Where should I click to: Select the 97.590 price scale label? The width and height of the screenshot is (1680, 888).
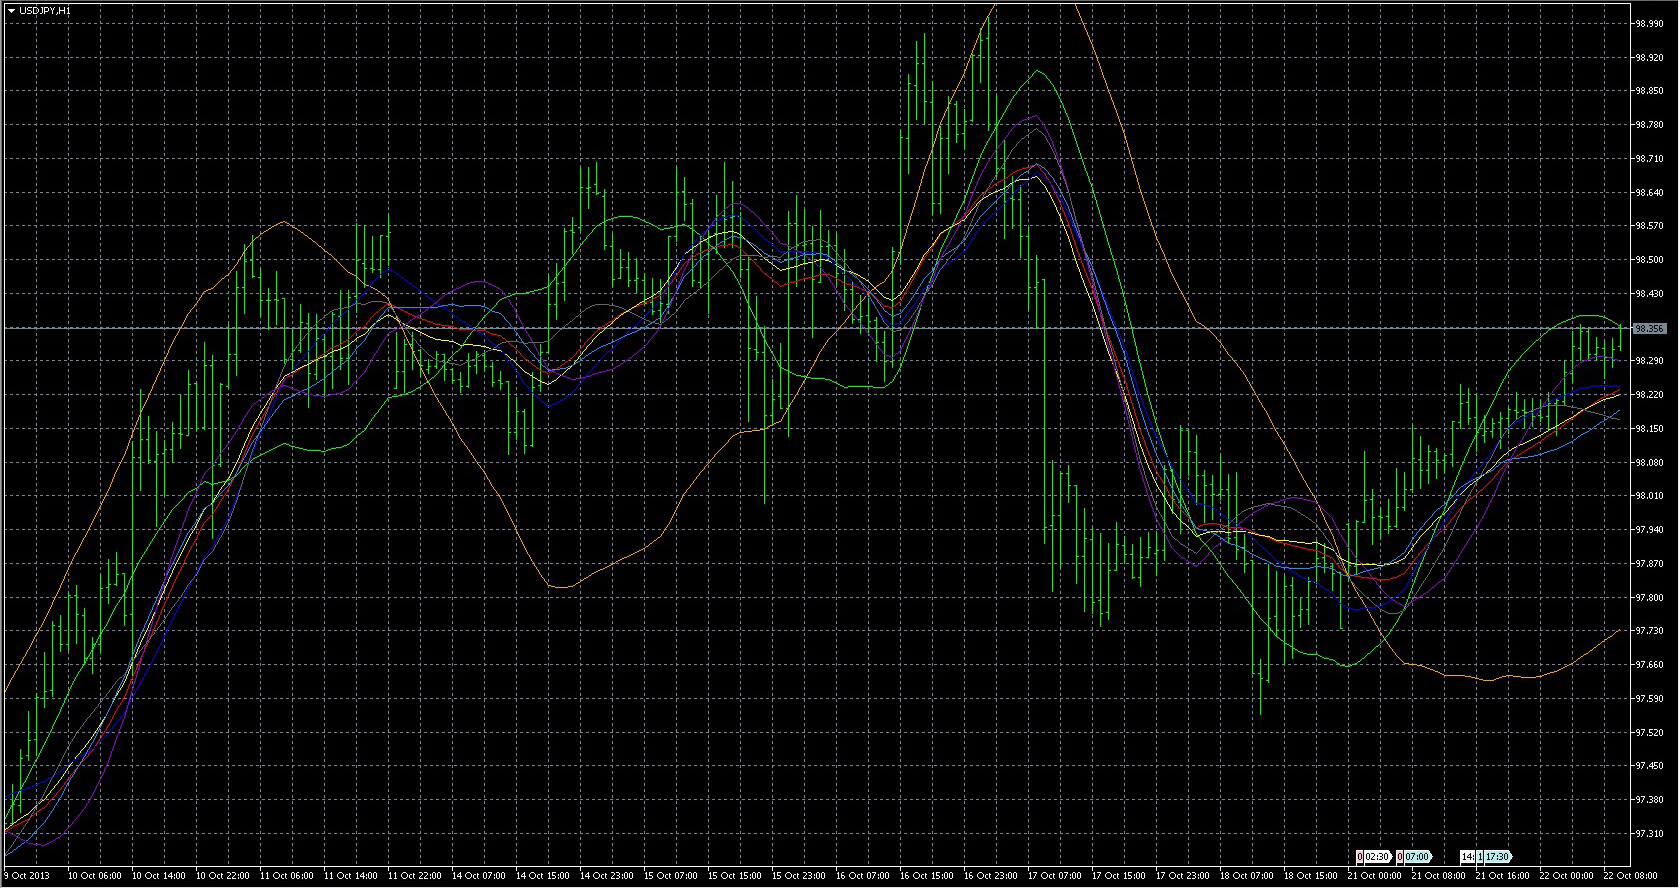click(x=1648, y=698)
